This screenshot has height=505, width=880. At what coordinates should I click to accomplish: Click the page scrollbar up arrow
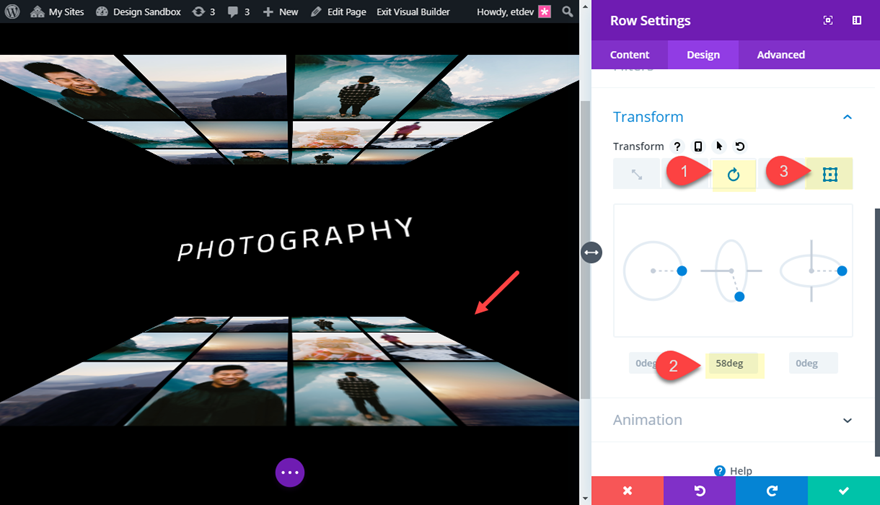[x=585, y=7]
